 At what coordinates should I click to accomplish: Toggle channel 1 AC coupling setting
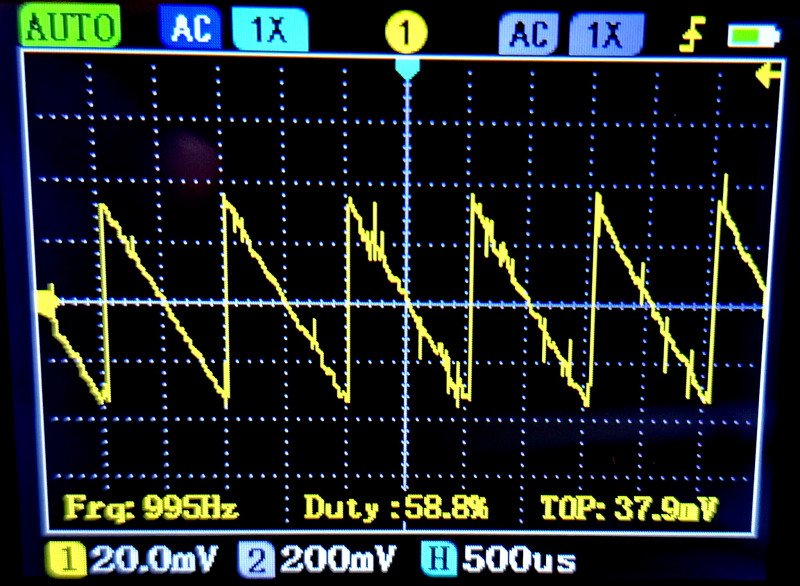click(x=191, y=30)
